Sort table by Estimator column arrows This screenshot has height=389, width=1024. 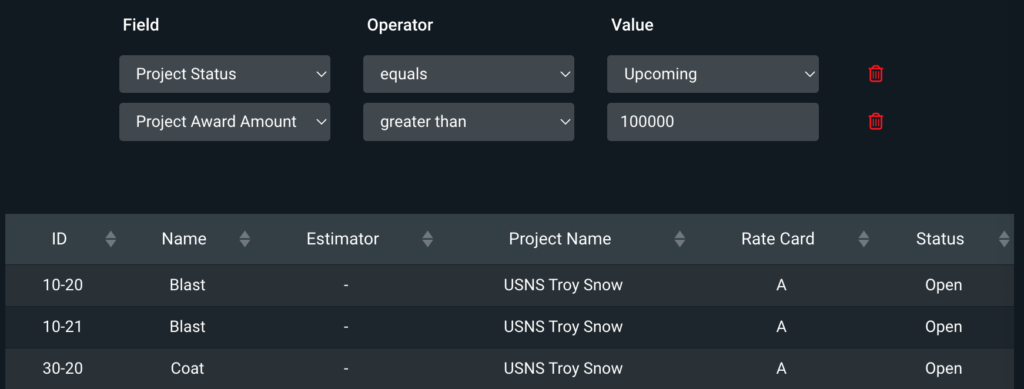[428, 239]
